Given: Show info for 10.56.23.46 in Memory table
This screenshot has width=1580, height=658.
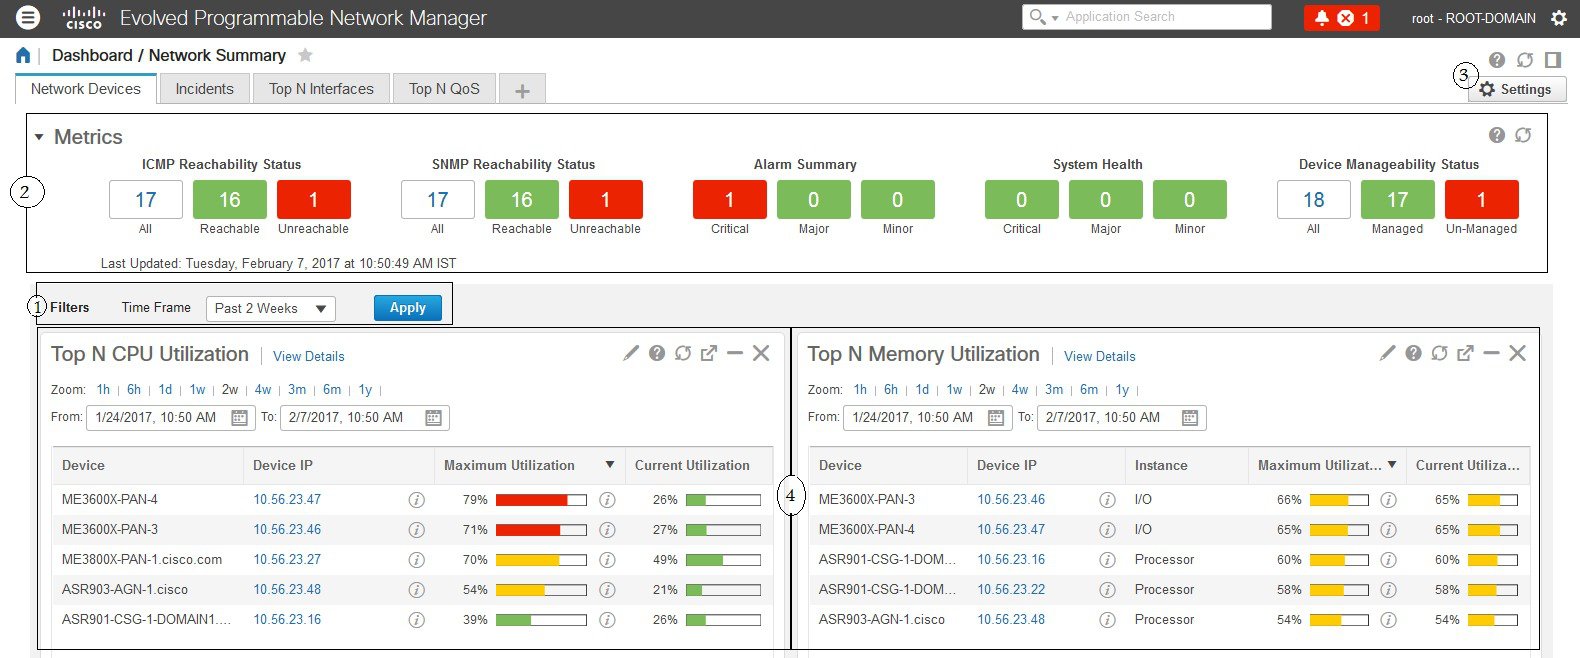Looking at the screenshot, I should point(1107,500).
